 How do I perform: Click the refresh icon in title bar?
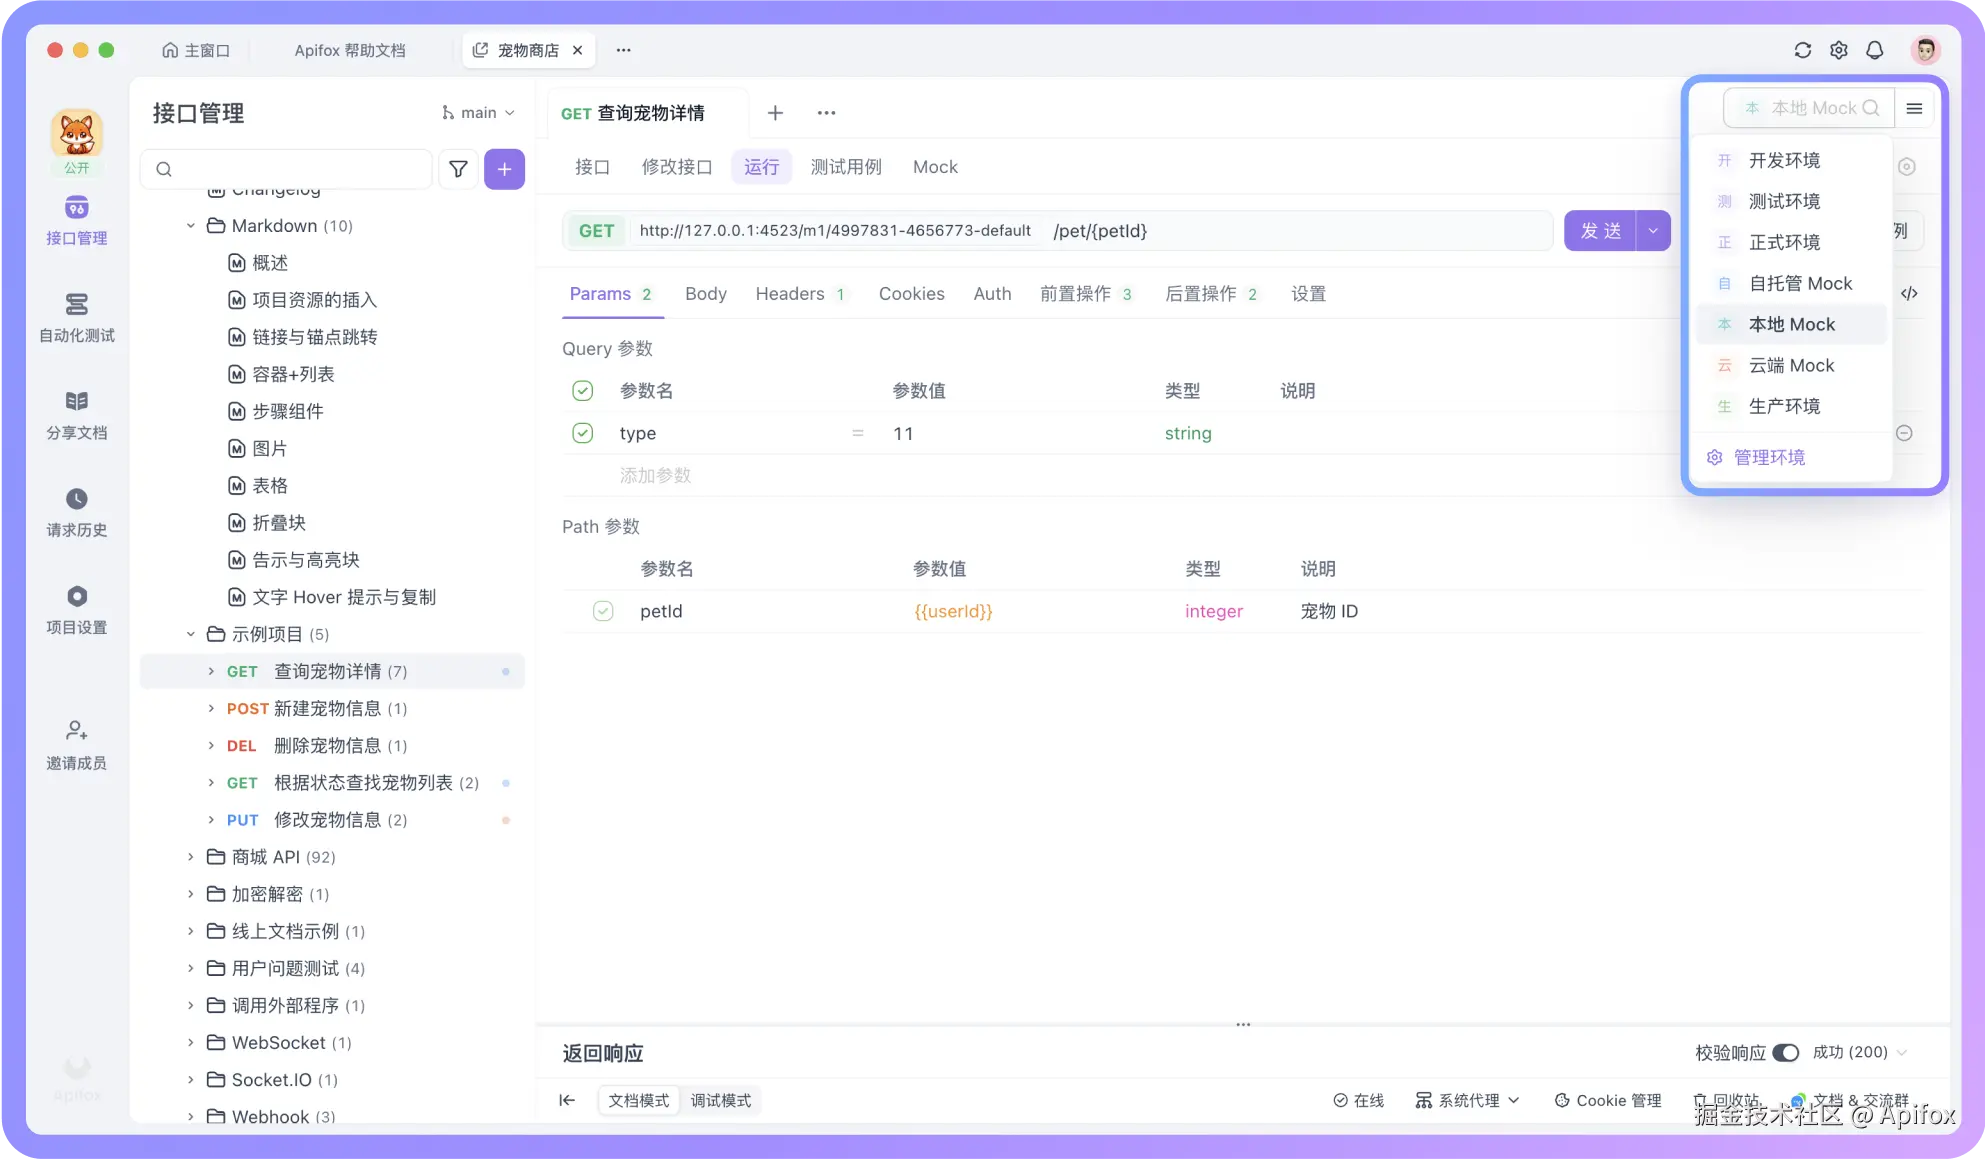(x=1802, y=50)
